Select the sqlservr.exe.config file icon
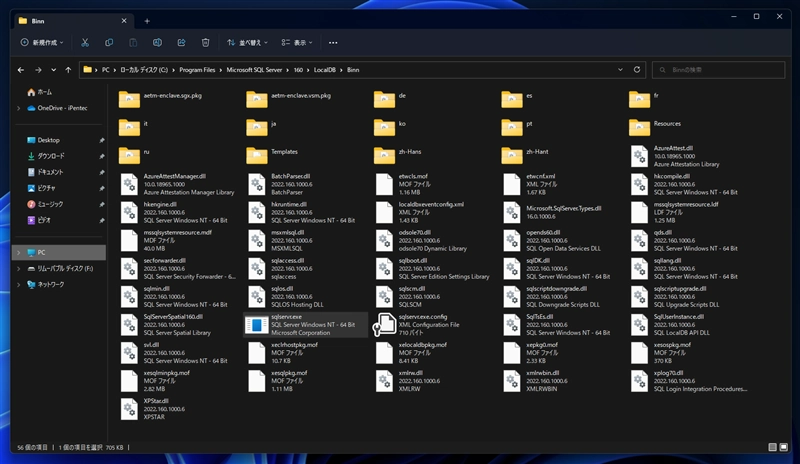Screen dimensions: 800x464 [384, 325]
